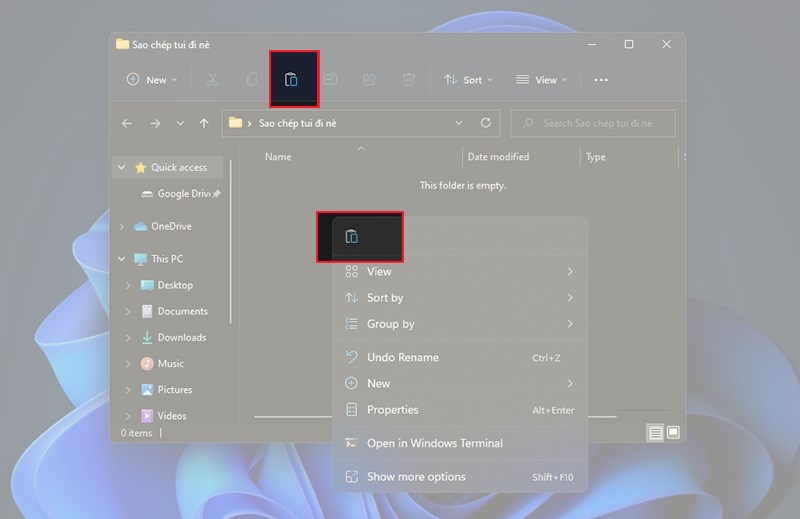Click the Paste icon in the toolbar
800x519 pixels.
pos(291,80)
